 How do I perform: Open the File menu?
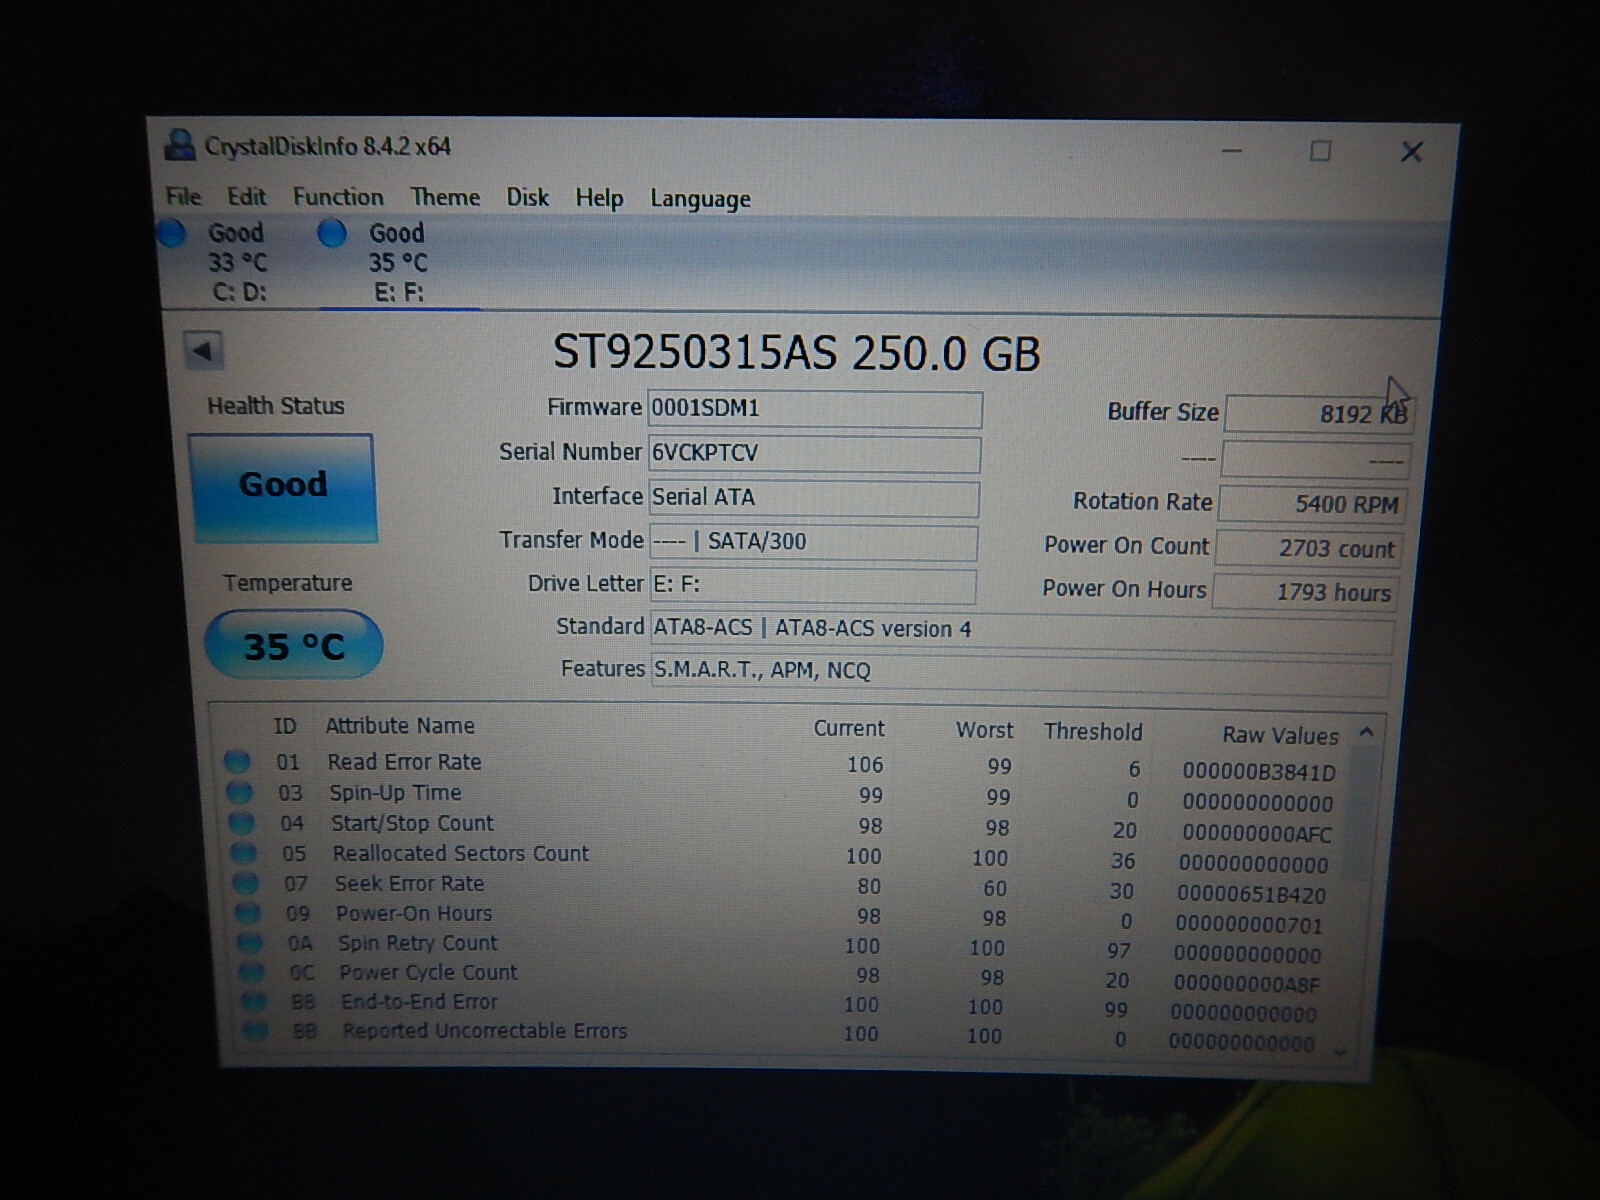click(x=183, y=196)
